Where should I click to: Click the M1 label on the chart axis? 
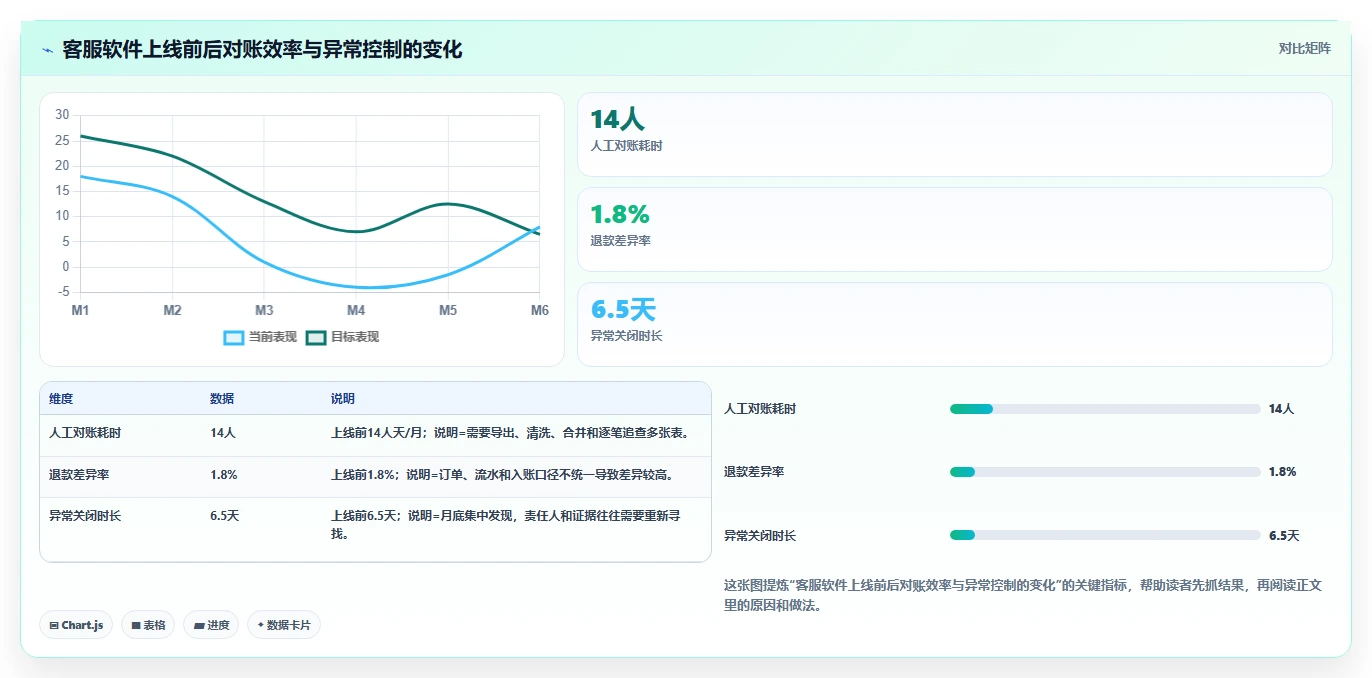[x=80, y=311]
